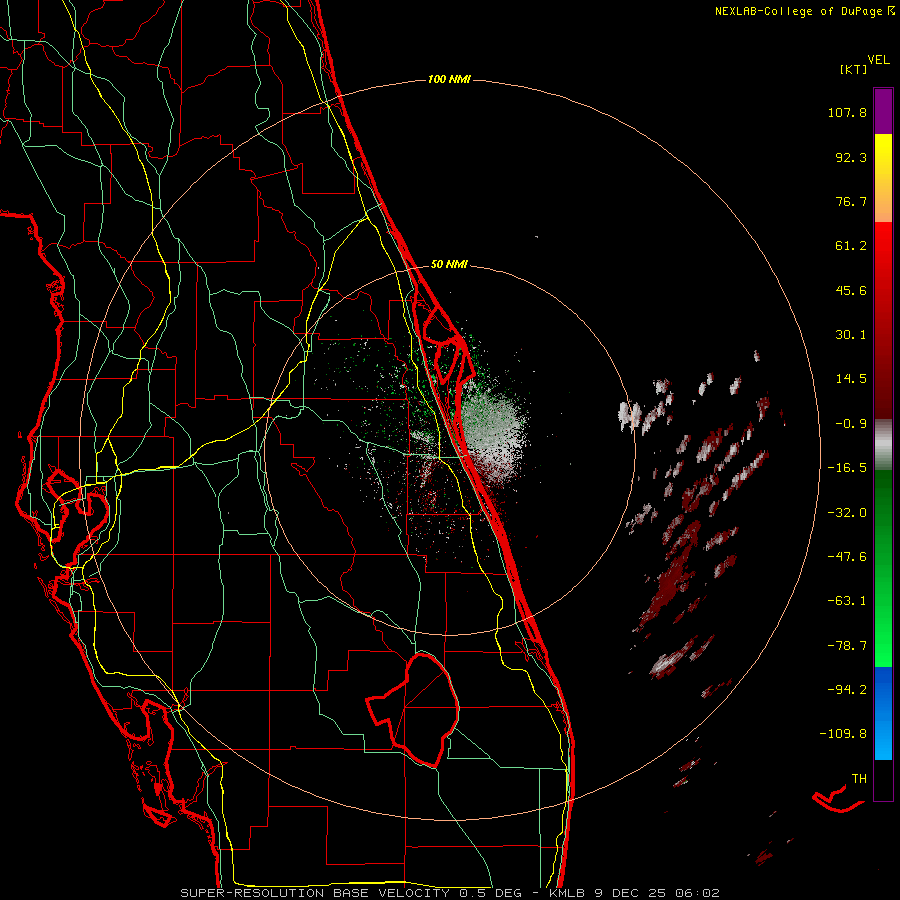Click the 45.6 velocity scale value
This screenshot has height=900, width=900.
(851, 290)
